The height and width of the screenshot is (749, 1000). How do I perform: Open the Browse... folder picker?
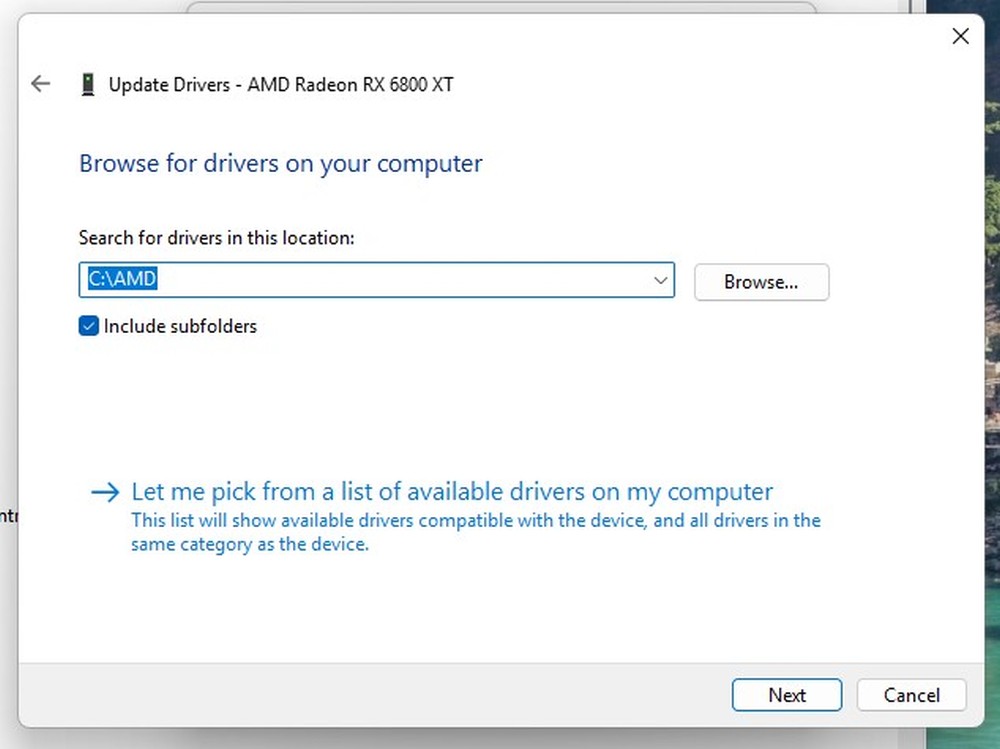point(761,282)
